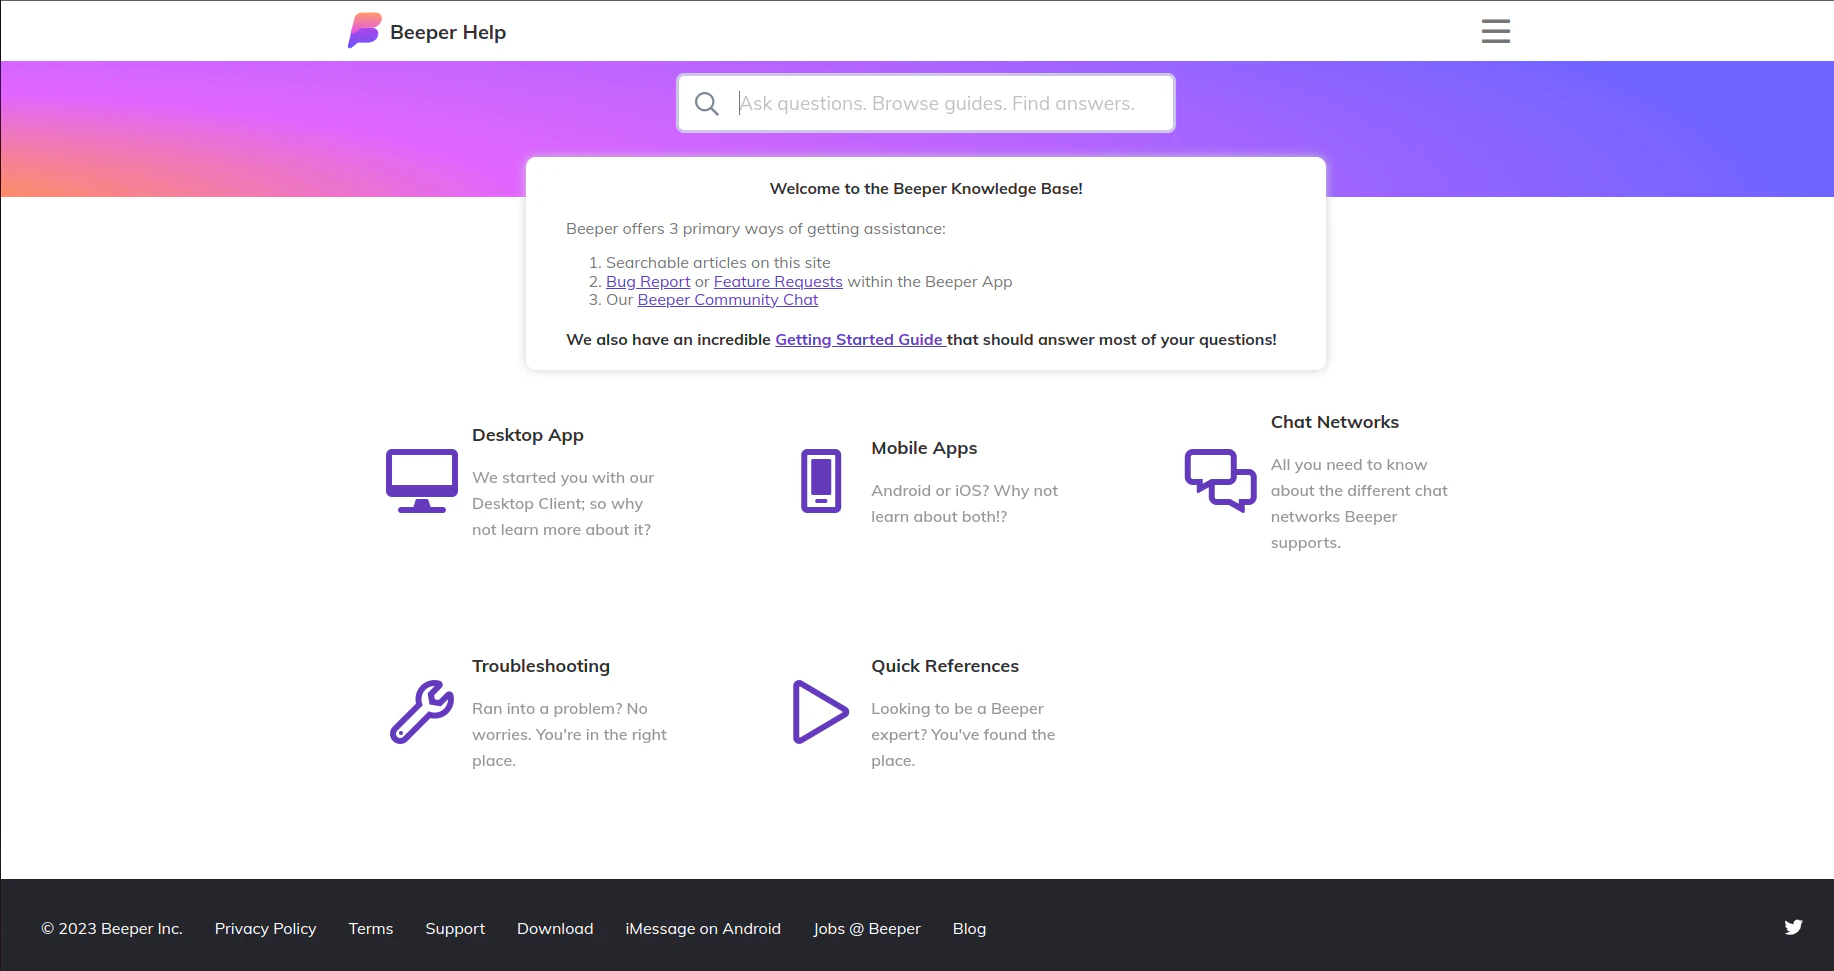Open the Privacy Policy page

pyautogui.click(x=265, y=928)
